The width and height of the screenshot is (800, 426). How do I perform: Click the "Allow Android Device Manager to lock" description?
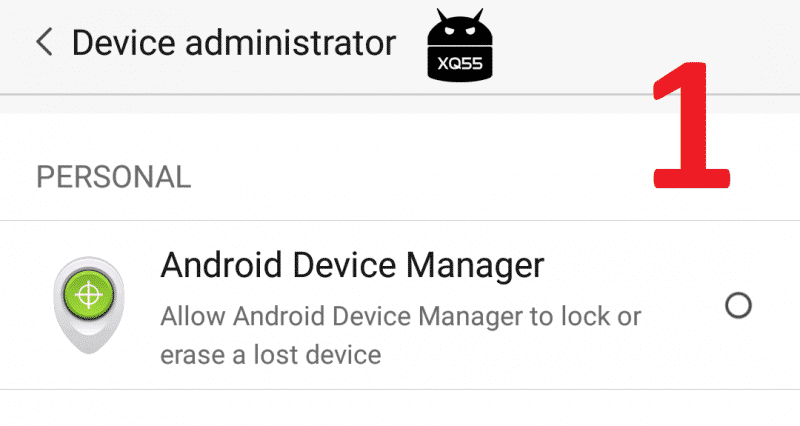401,319
